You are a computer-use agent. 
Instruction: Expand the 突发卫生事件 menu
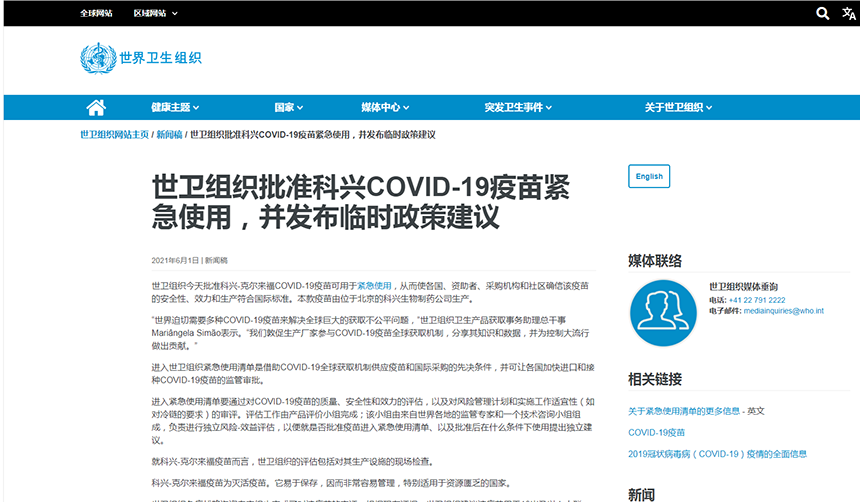click(518, 108)
